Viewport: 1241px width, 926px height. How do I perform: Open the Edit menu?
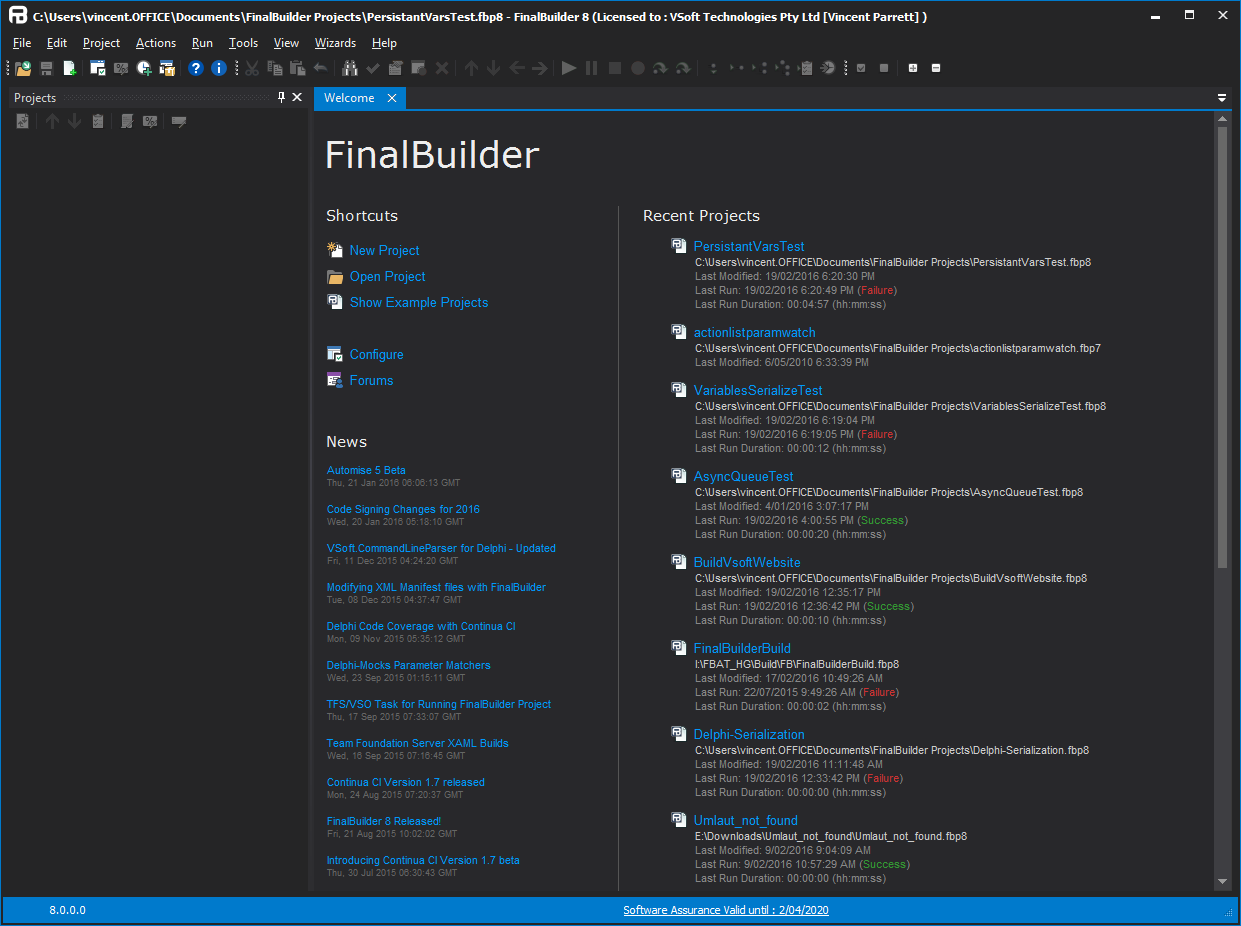tap(57, 43)
